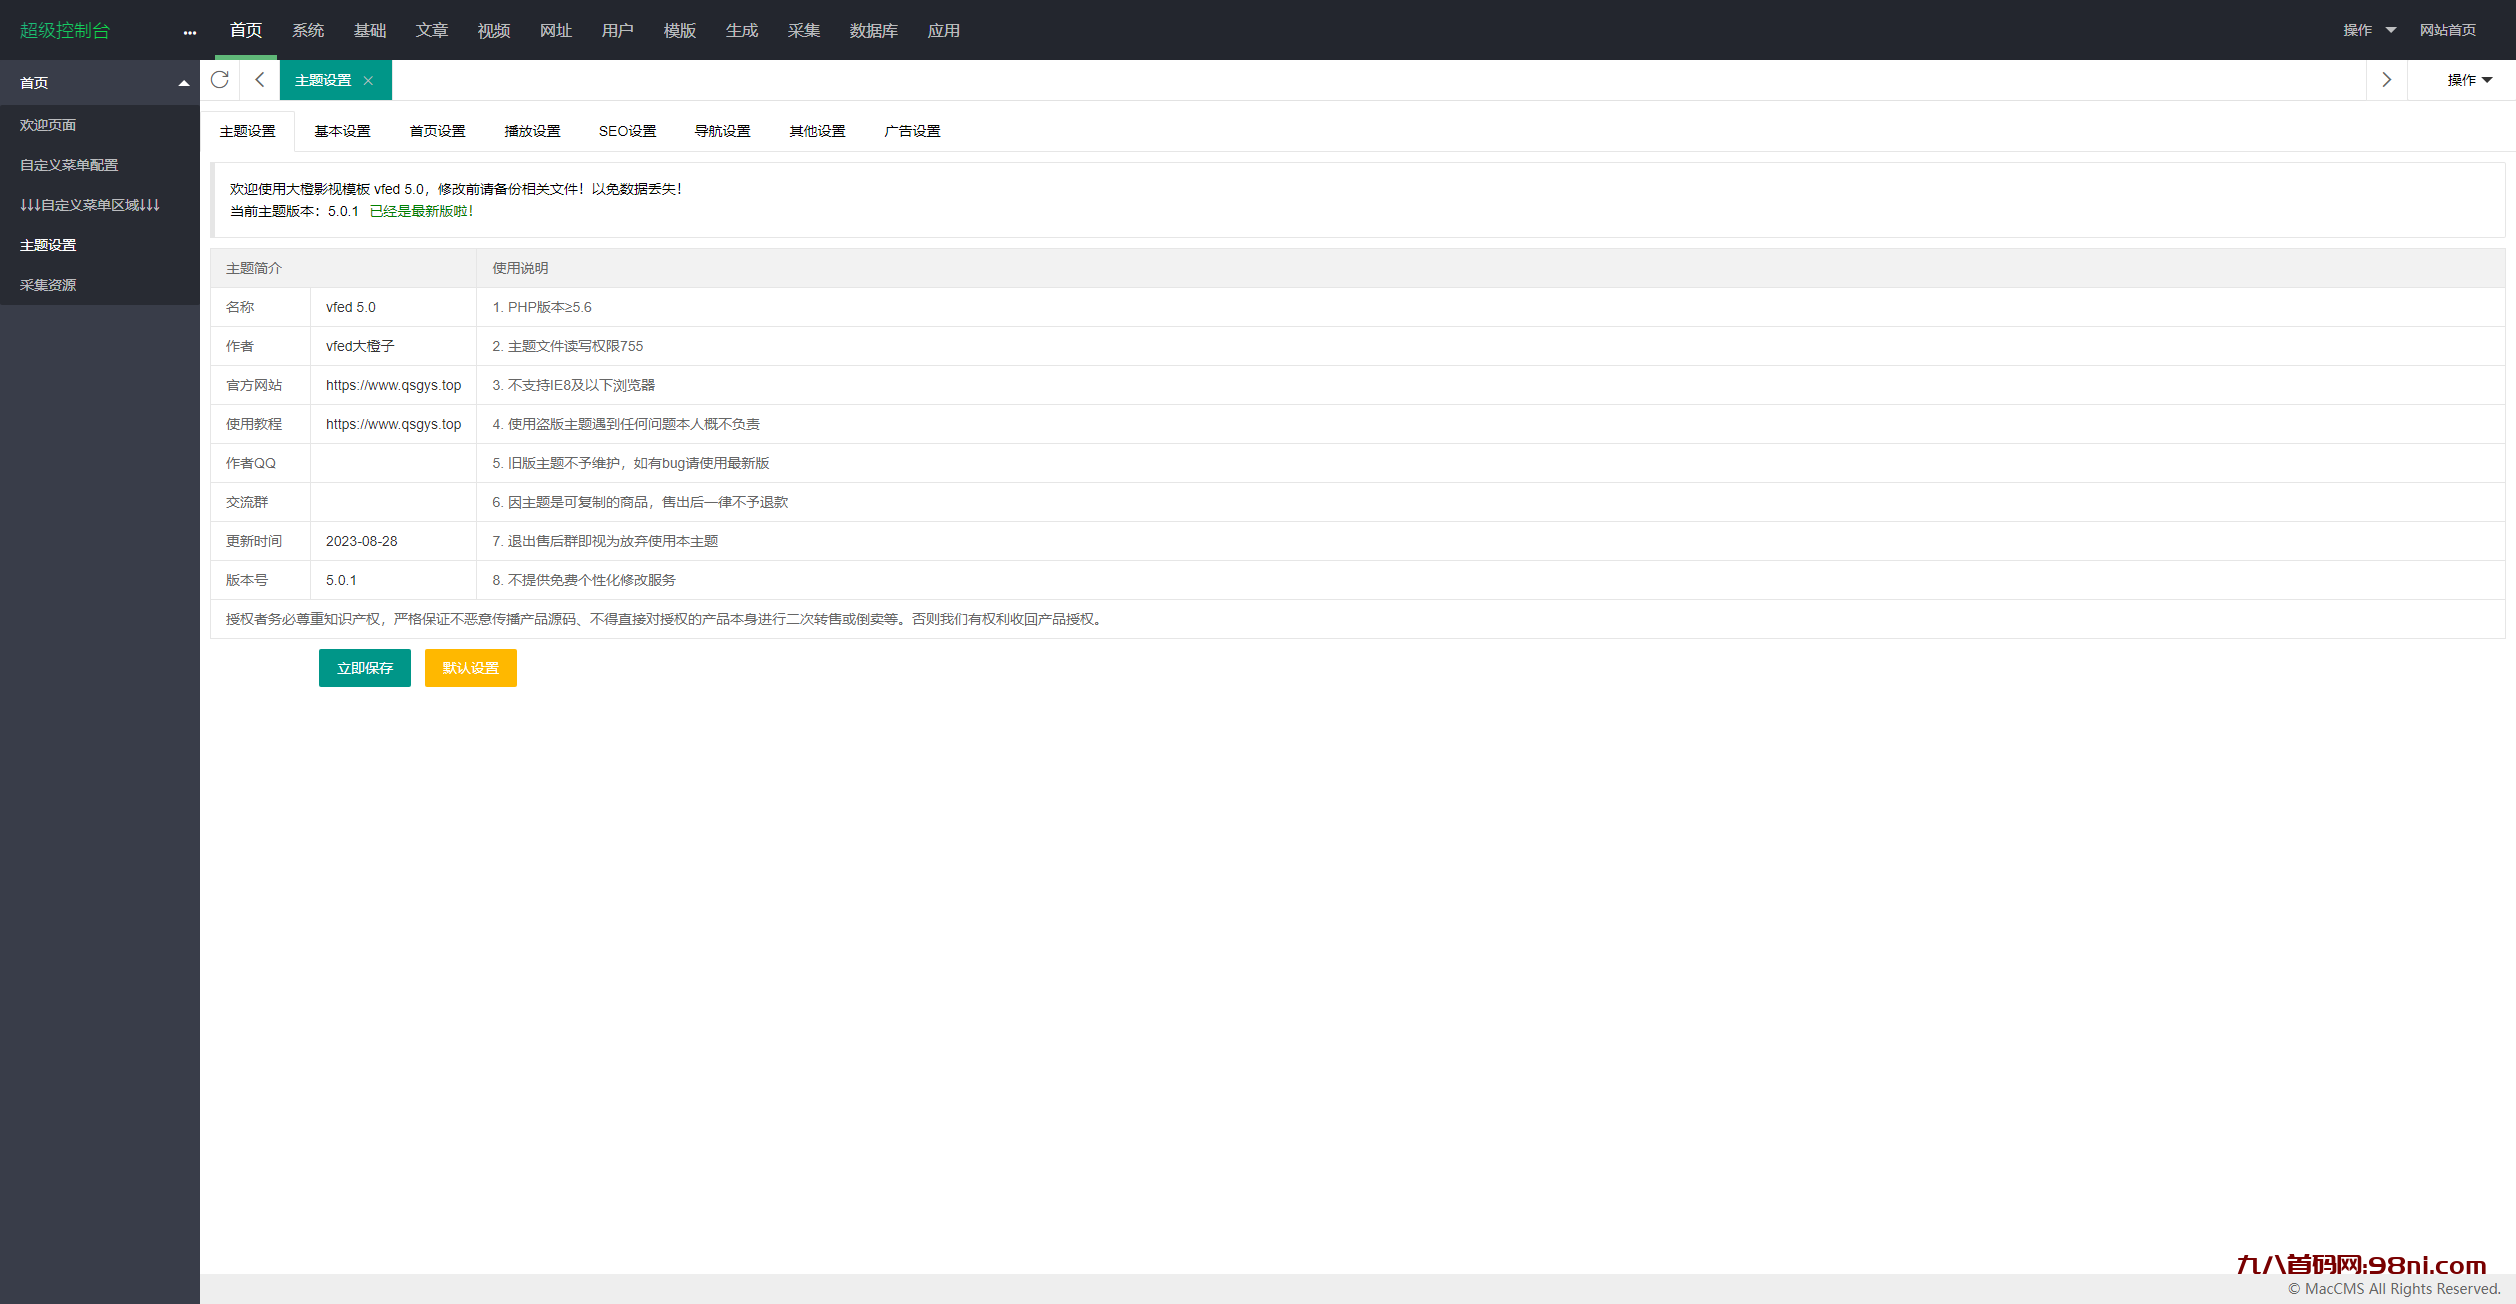Switch to the SEO设置 tab
Viewport: 2516px width, 1304px height.
coord(627,131)
